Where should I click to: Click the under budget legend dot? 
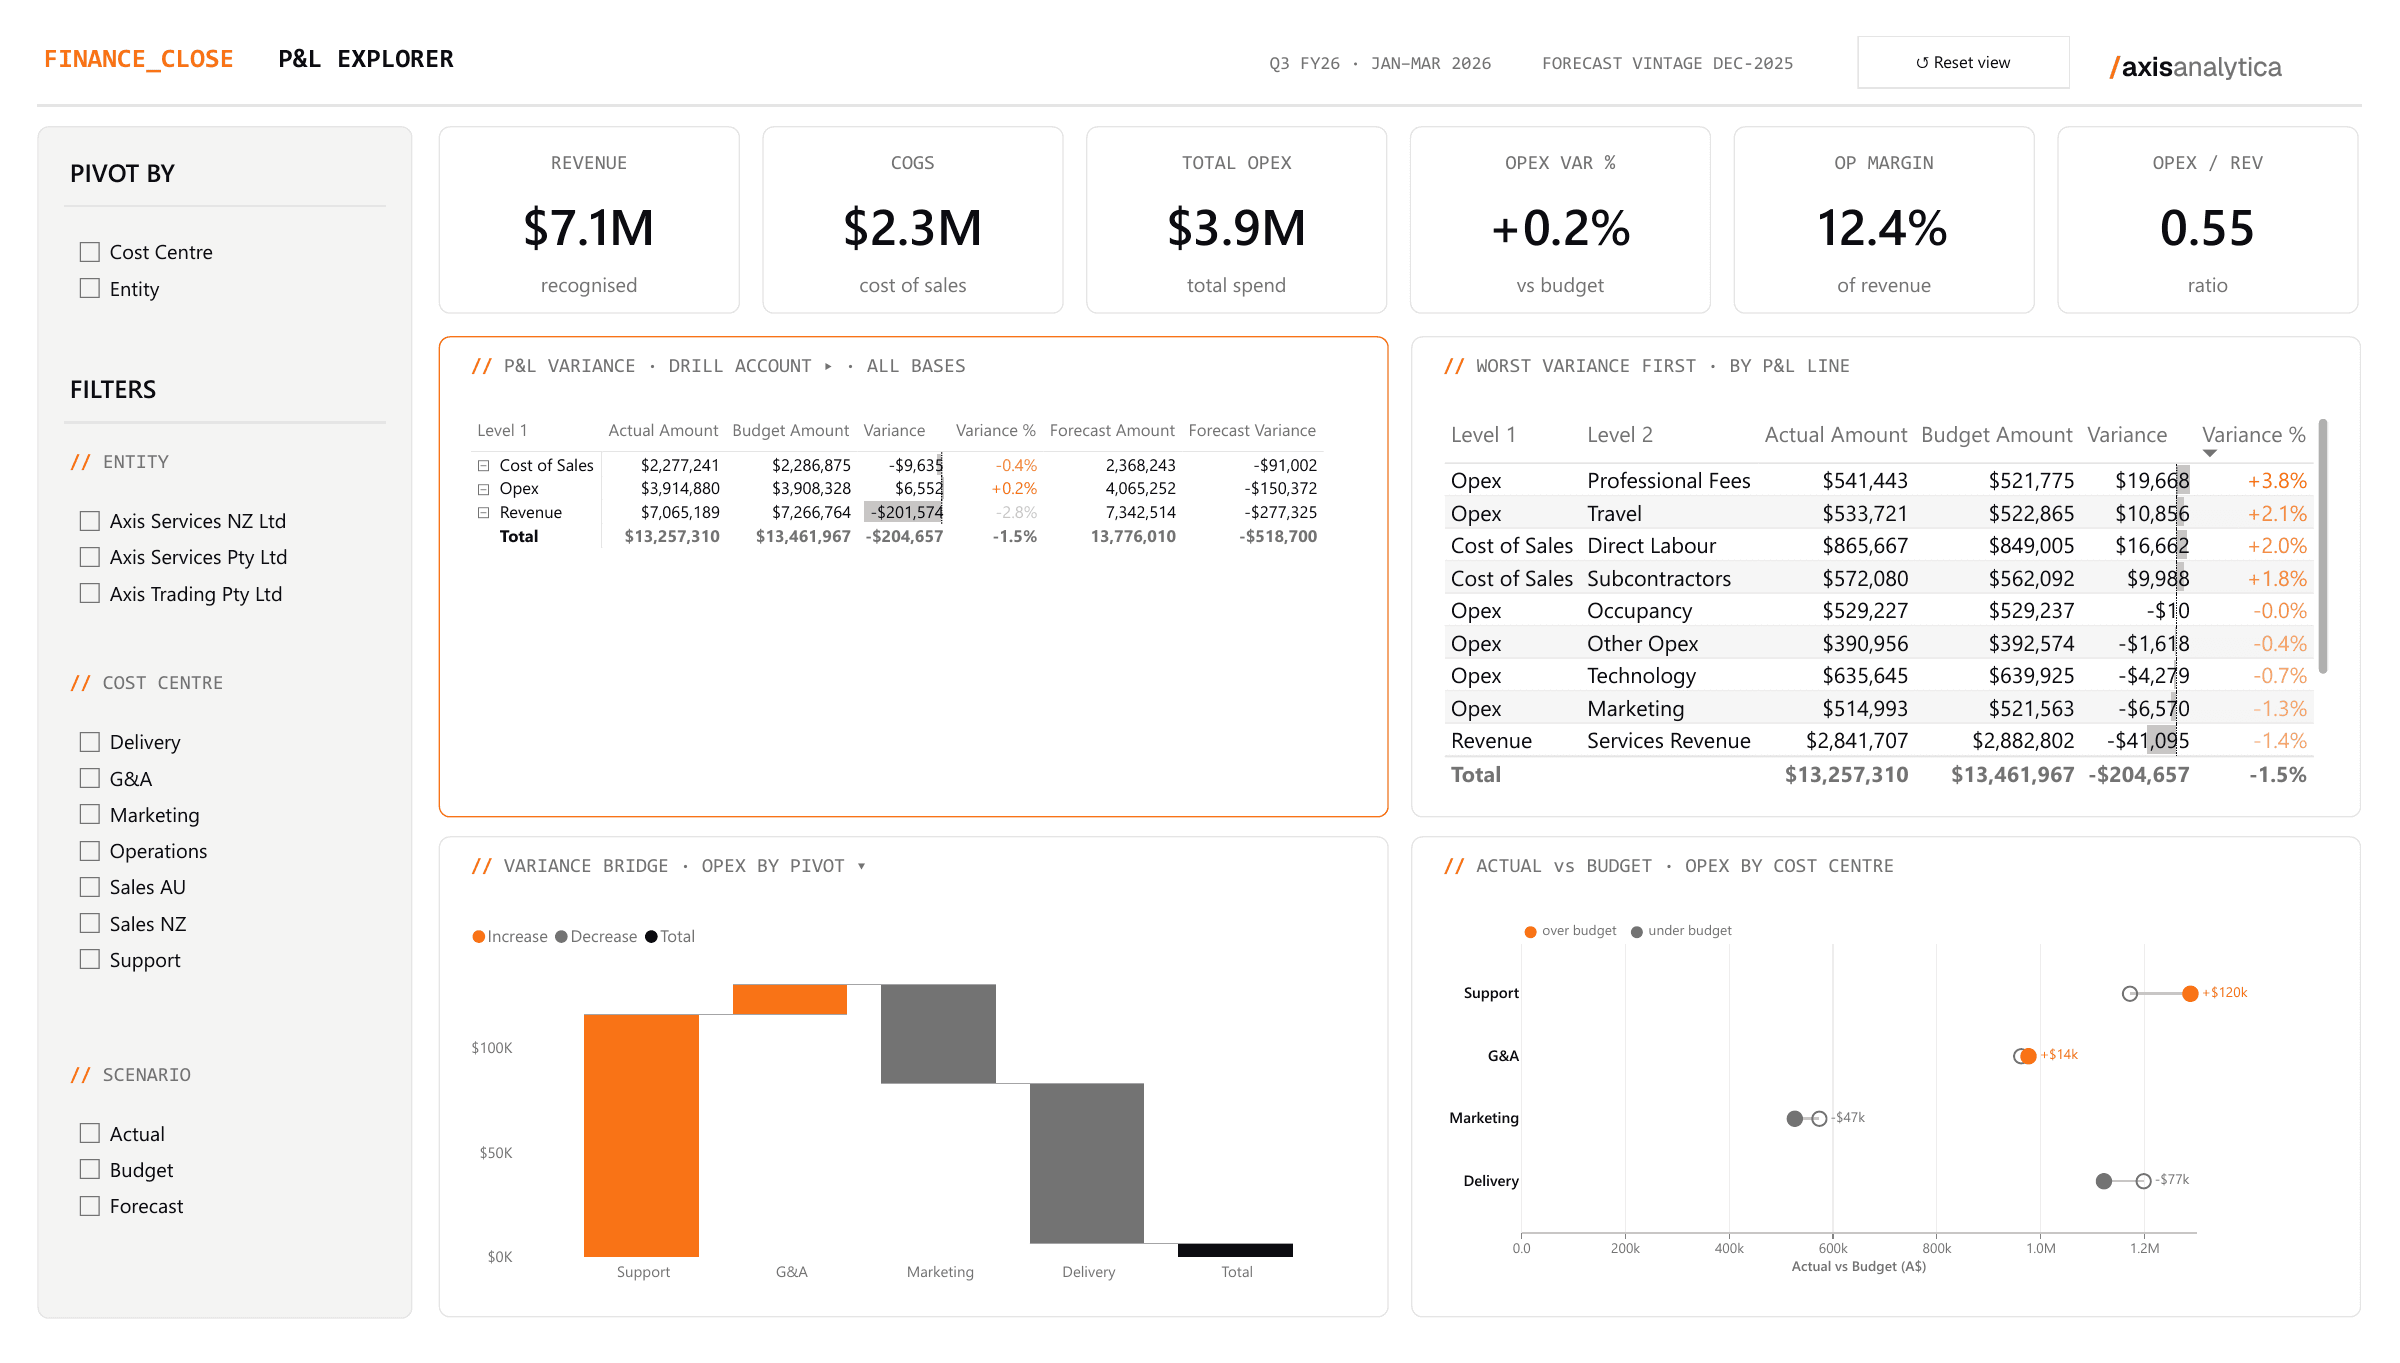coord(1637,932)
